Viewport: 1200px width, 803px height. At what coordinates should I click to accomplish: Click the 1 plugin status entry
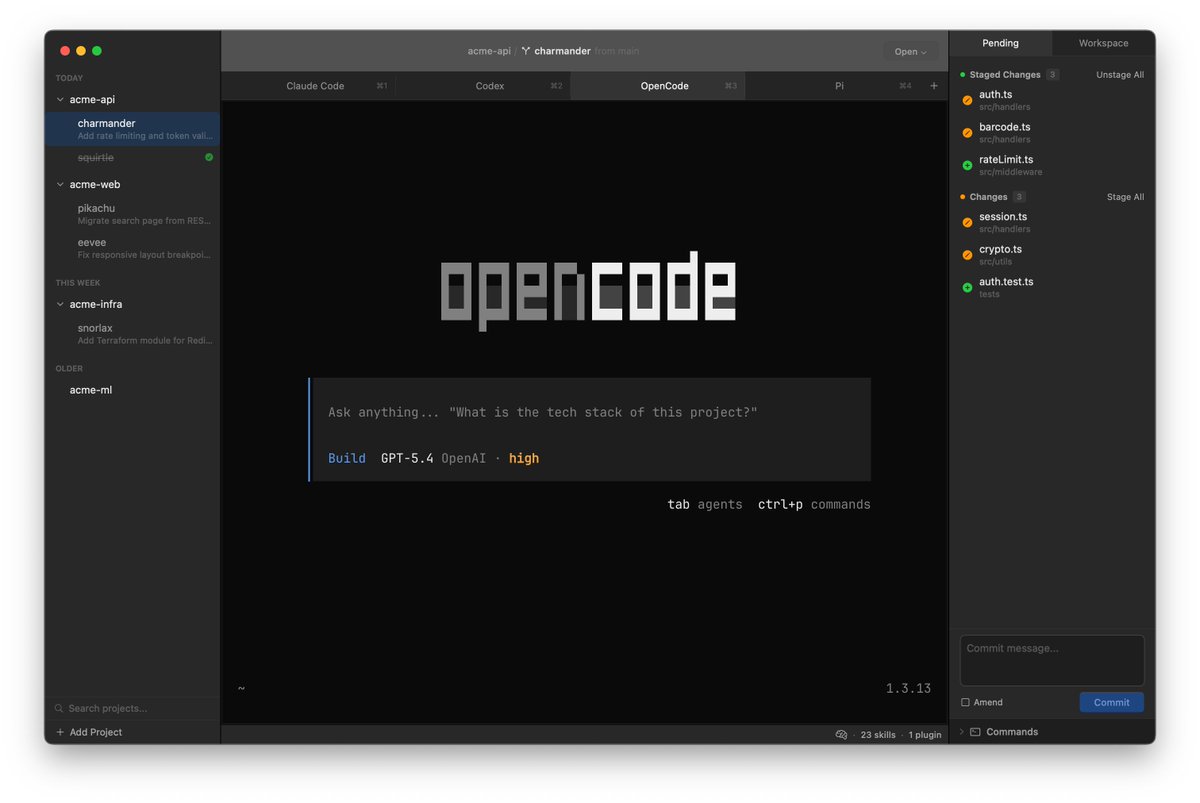925,734
